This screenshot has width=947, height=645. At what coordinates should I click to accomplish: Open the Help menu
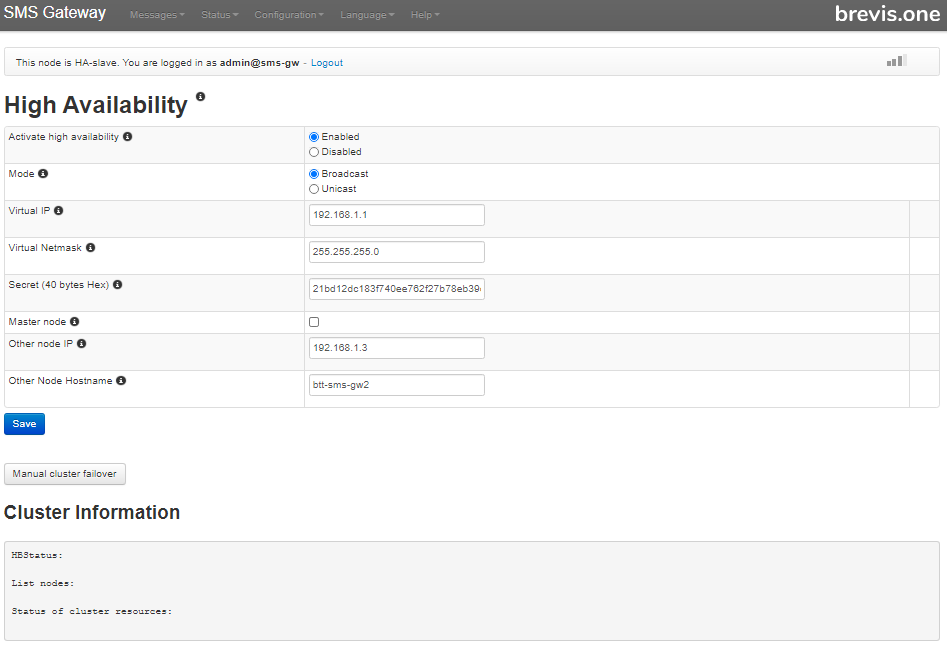[x=425, y=14]
